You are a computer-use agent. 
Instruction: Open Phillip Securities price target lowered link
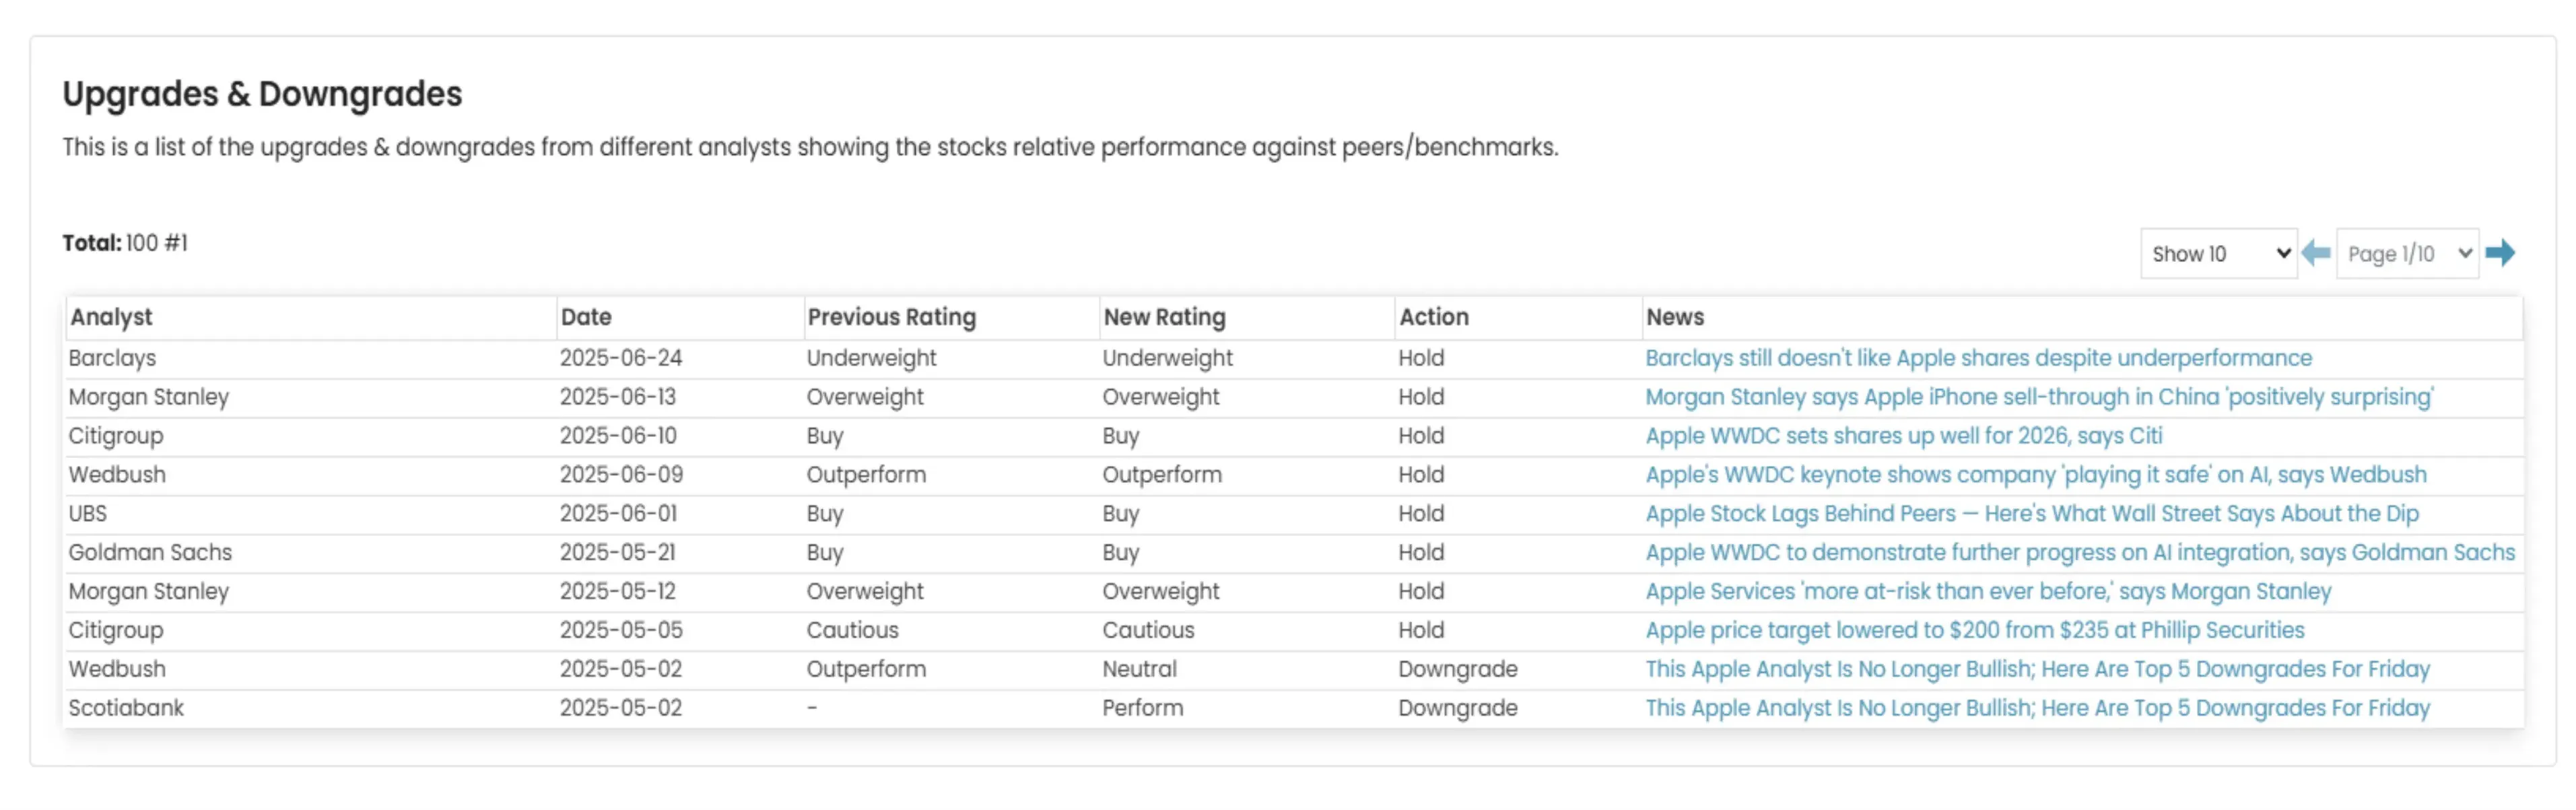[1974, 631]
